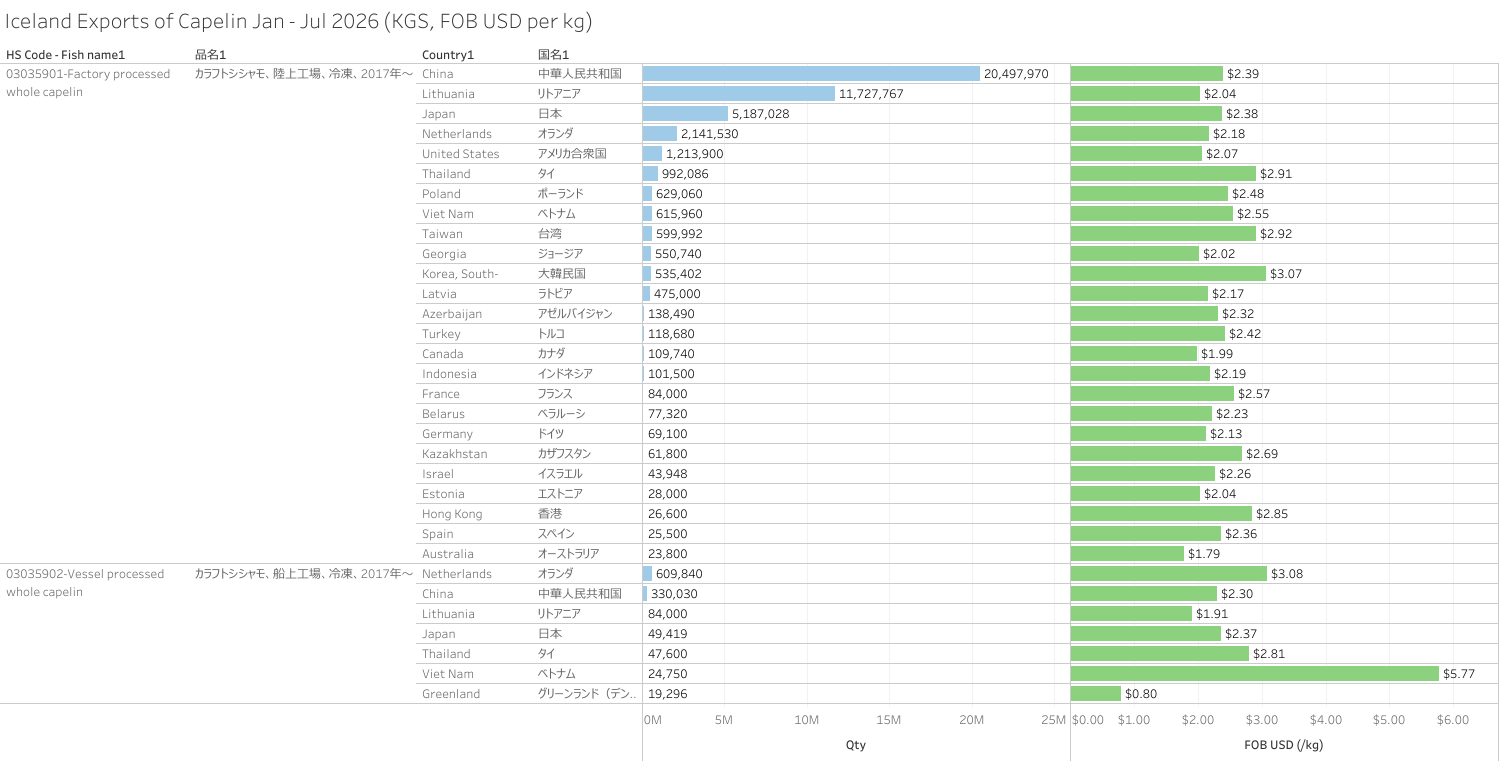Select Lithuania's blue bar showing 11,727,767
The image size is (1500, 761).
pyautogui.click(x=739, y=93)
